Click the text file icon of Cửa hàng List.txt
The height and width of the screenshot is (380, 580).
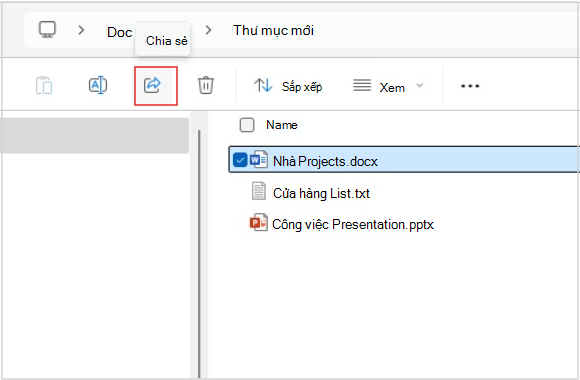258,191
